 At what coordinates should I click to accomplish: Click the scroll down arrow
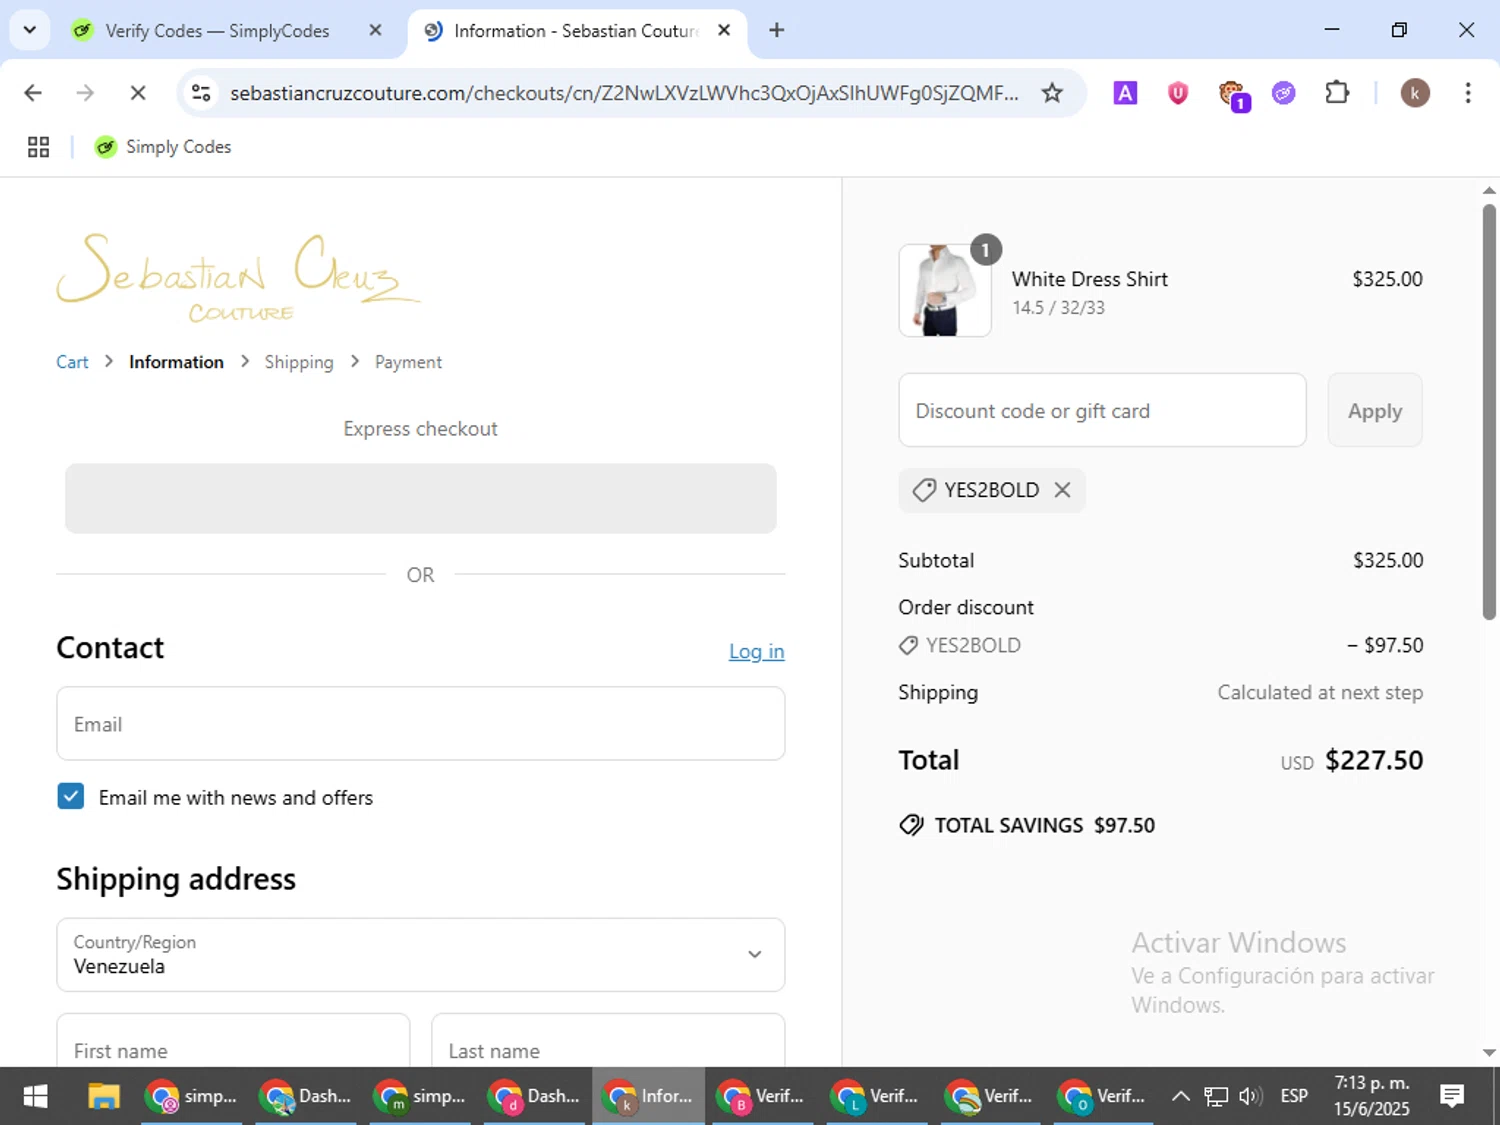pyautogui.click(x=1489, y=1052)
